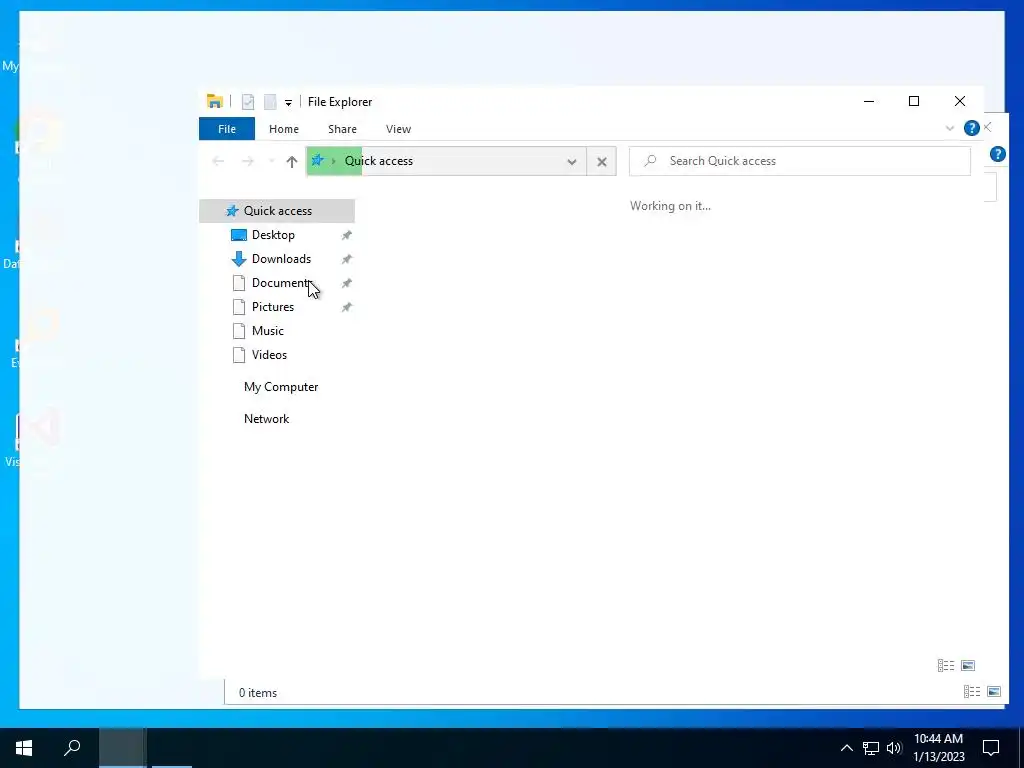Switch to large icons view in front window
The height and width of the screenshot is (768, 1024).
968,665
